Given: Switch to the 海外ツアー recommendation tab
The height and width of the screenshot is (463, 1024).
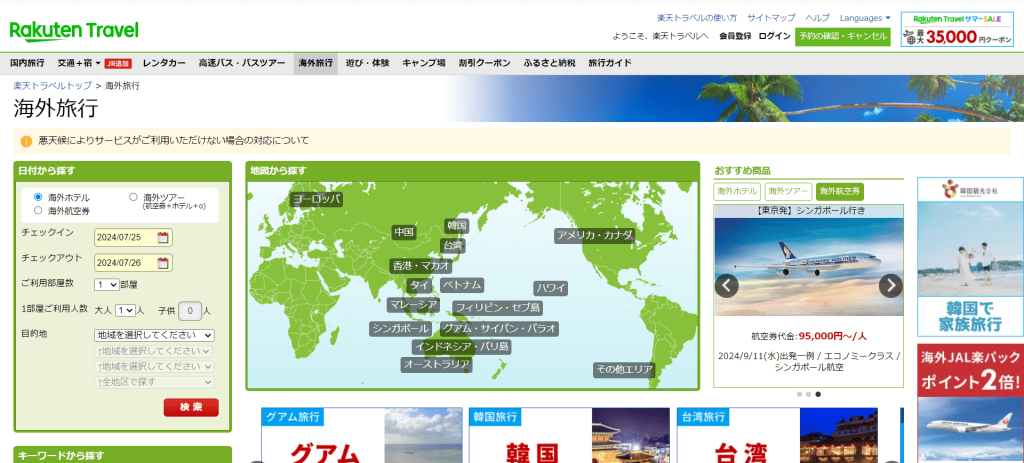Looking at the screenshot, I should [788, 191].
